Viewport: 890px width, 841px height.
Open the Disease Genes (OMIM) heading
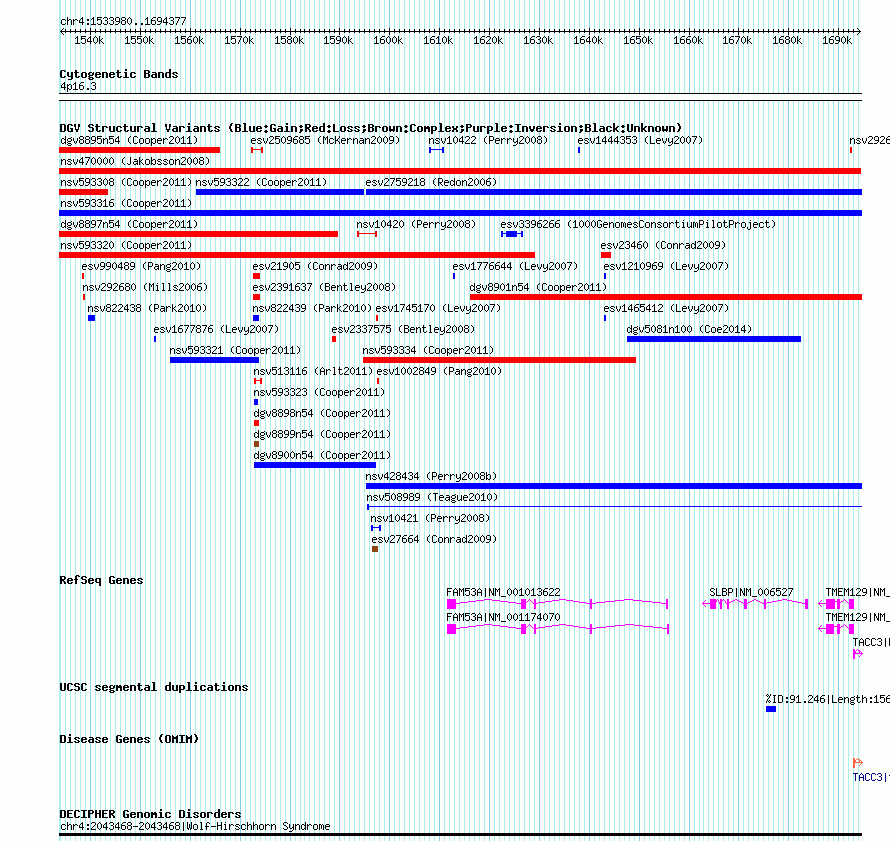click(129, 739)
